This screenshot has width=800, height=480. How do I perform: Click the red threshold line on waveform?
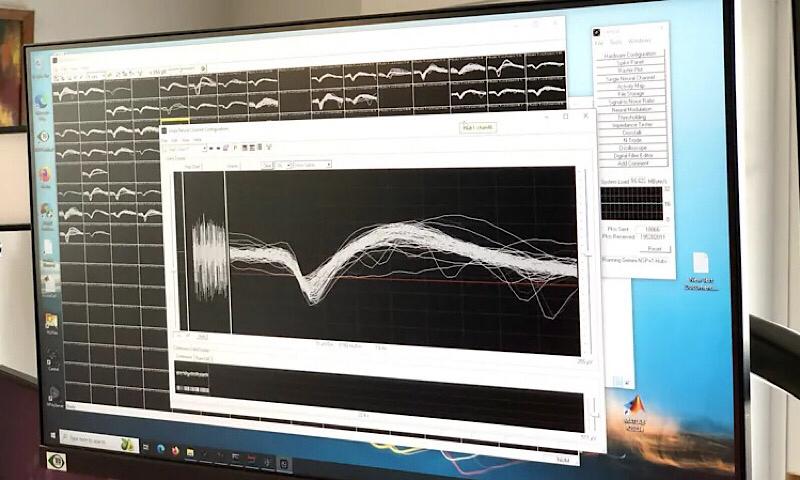450,281
